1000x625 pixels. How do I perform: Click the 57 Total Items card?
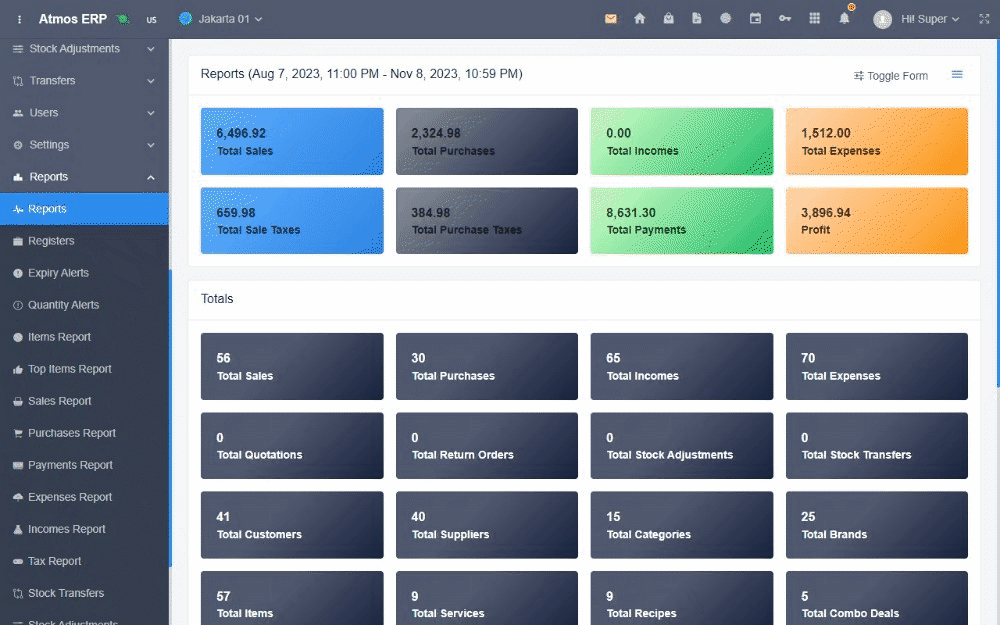click(x=292, y=598)
